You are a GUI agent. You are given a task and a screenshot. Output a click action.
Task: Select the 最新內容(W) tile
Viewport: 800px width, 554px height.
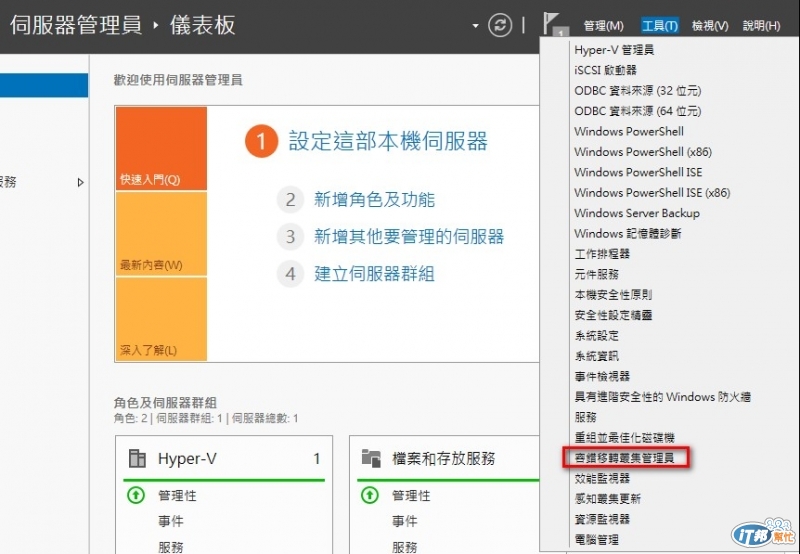(x=161, y=234)
